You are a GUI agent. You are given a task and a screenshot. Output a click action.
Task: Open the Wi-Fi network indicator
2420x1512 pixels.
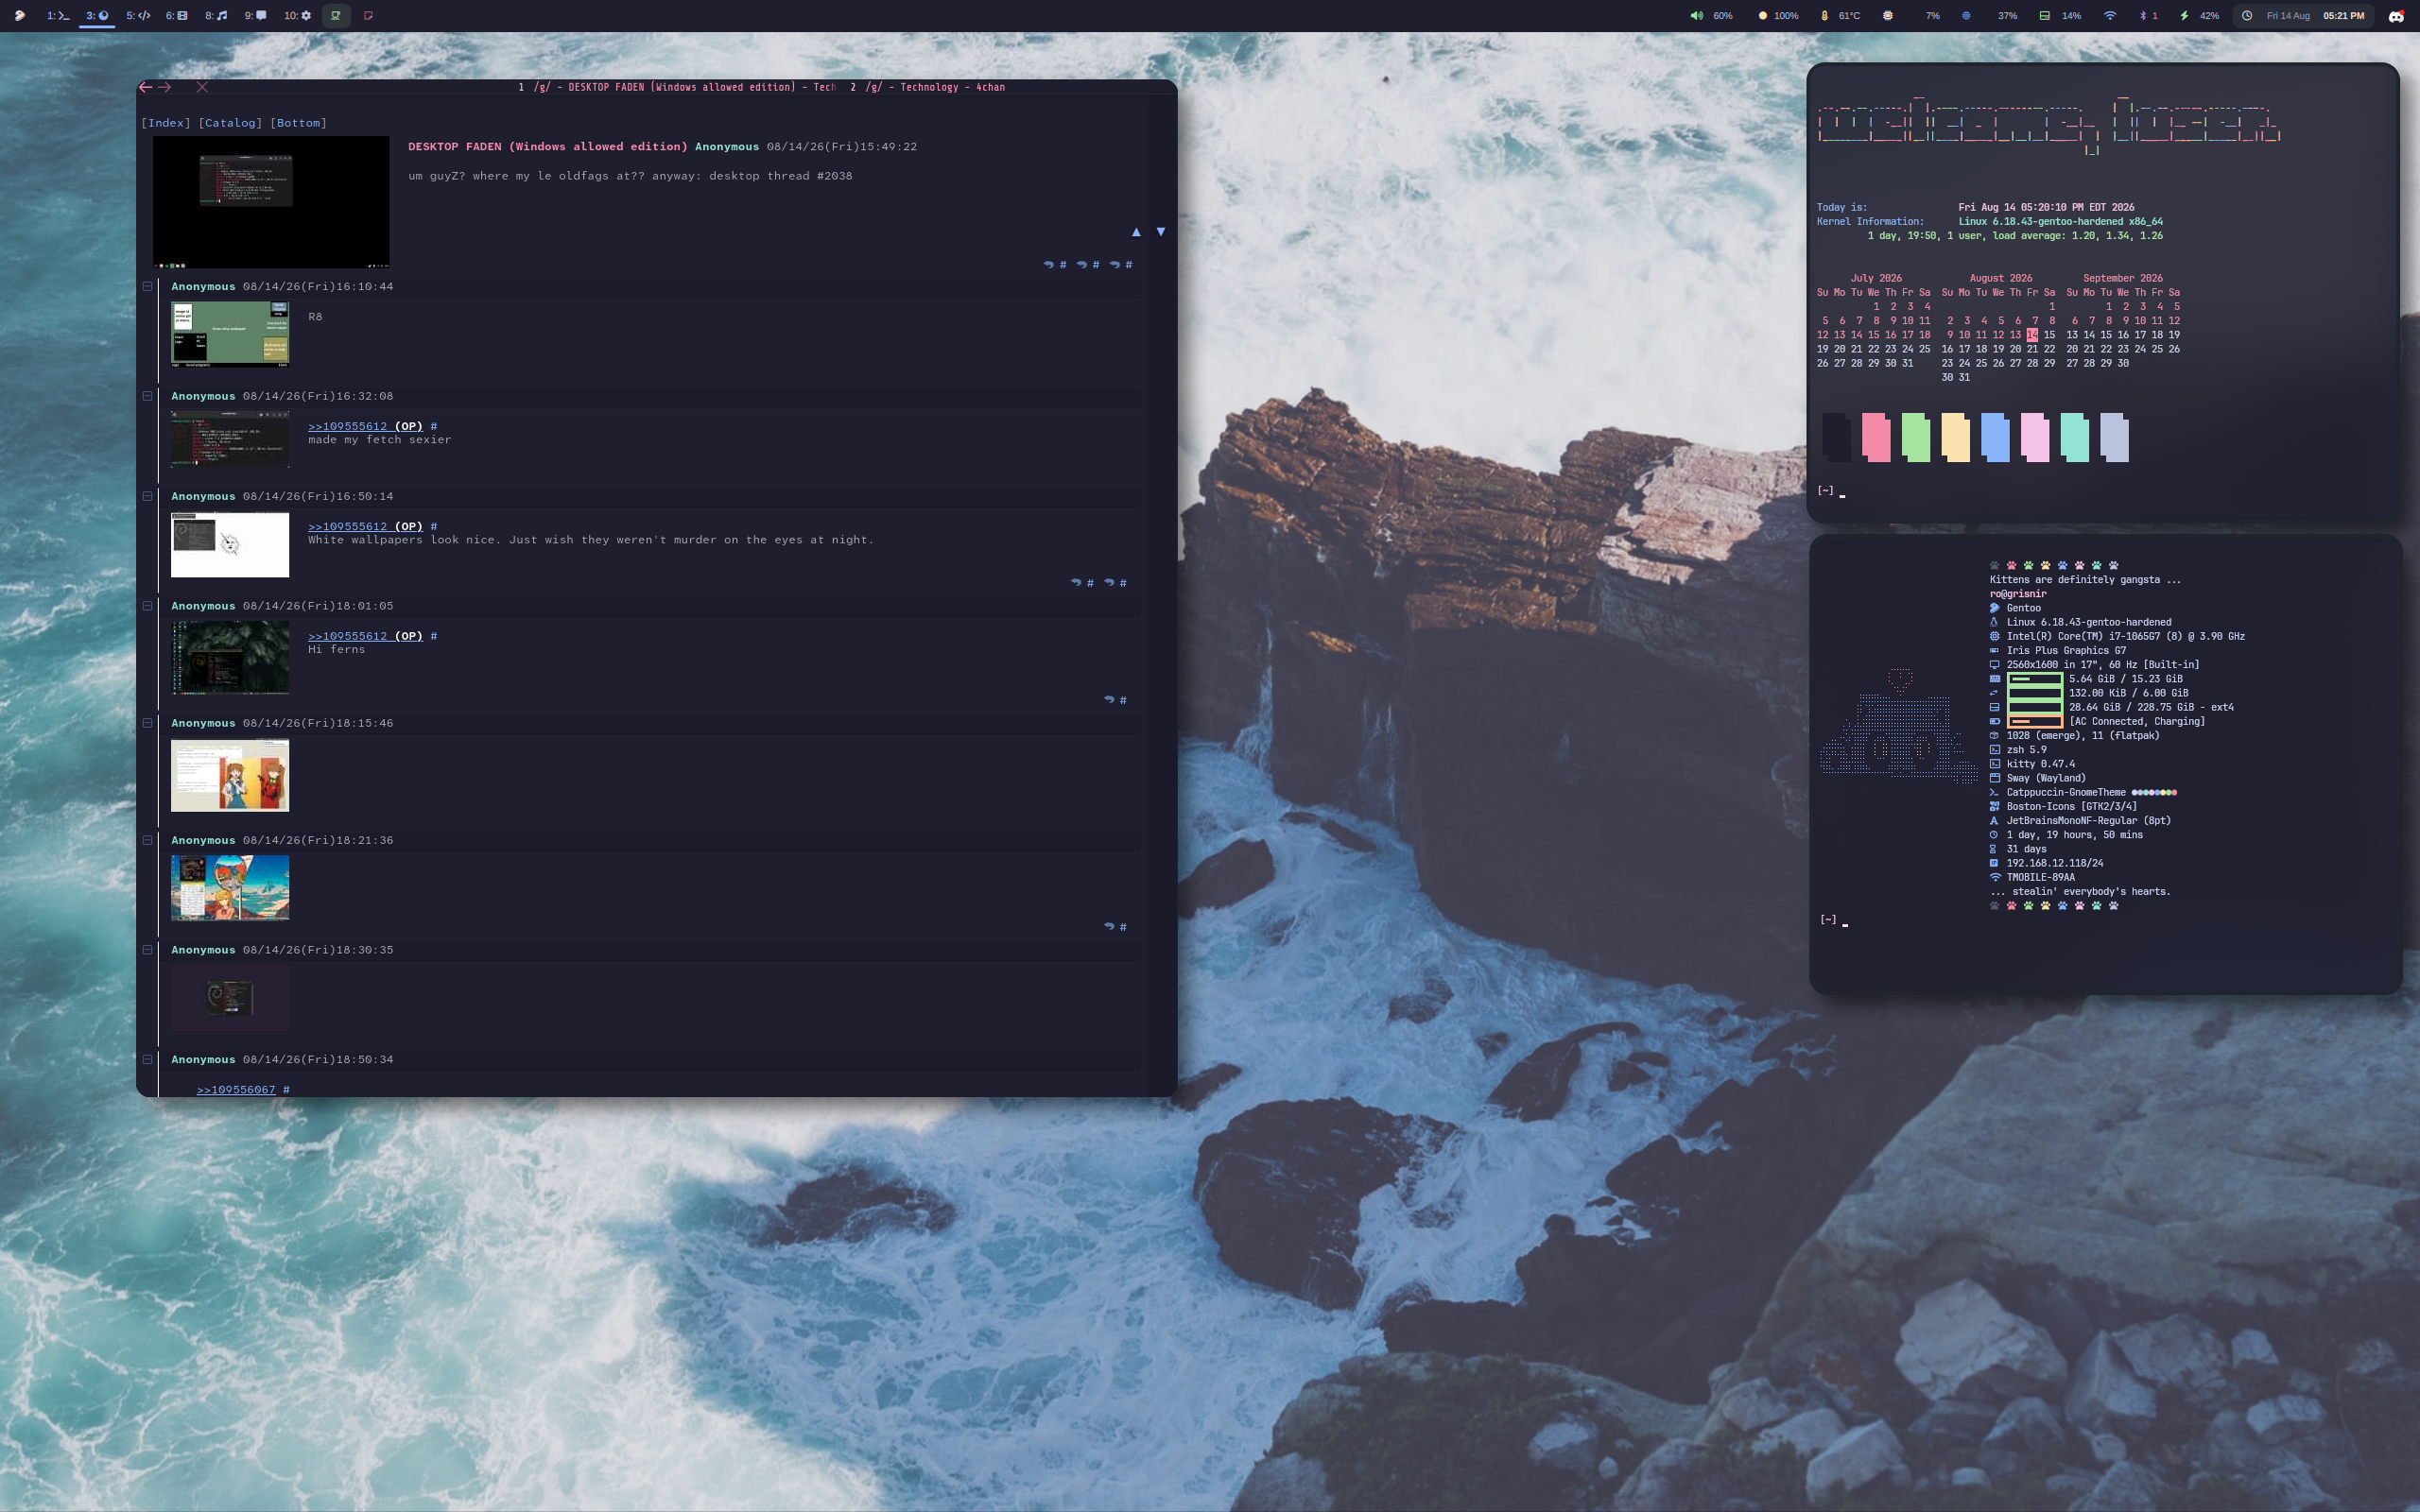click(2110, 16)
